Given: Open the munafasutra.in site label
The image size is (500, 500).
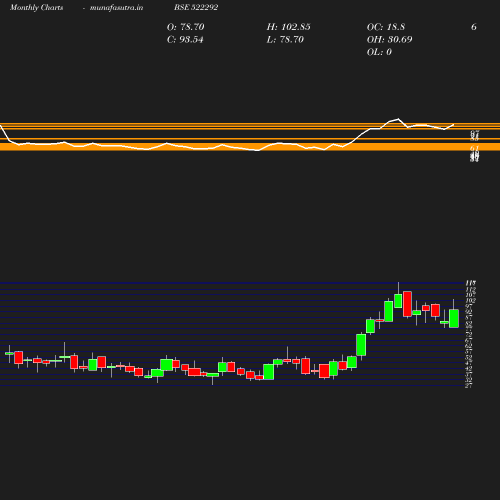Looking at the screenshot, I should click(x=116, y=7).
